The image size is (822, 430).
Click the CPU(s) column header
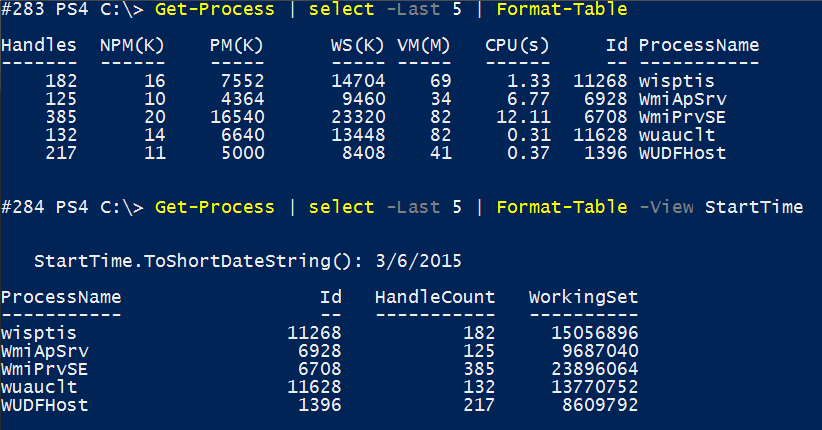click(x=517, y=45)
